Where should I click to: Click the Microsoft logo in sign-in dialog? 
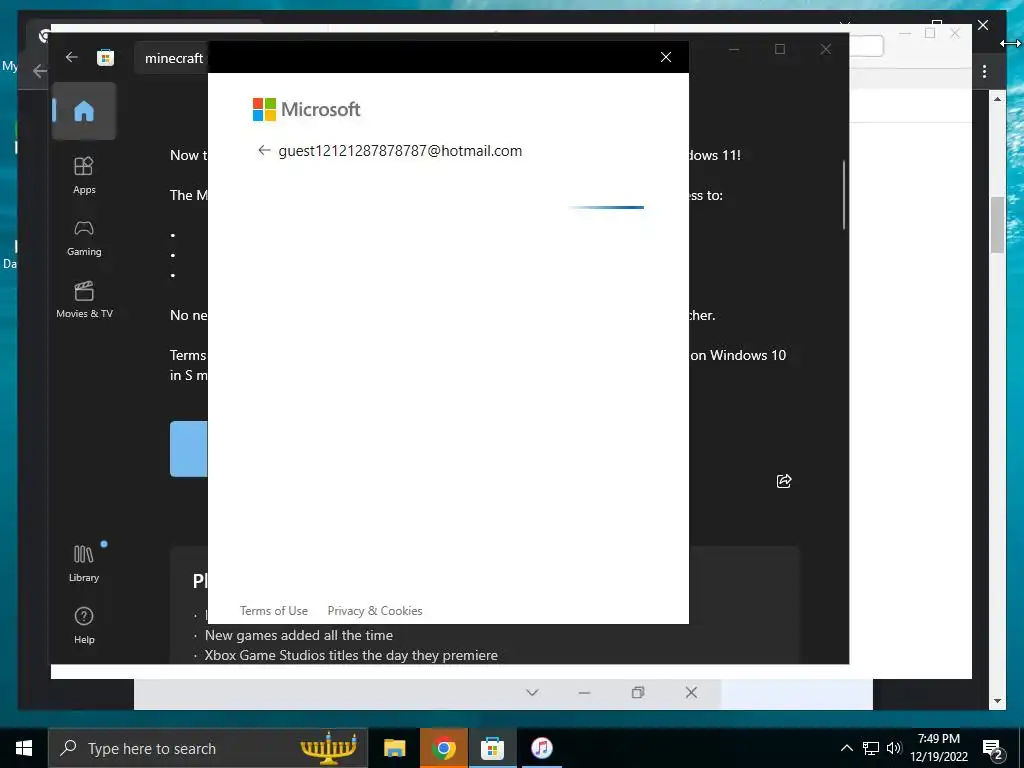pos(306,109)
